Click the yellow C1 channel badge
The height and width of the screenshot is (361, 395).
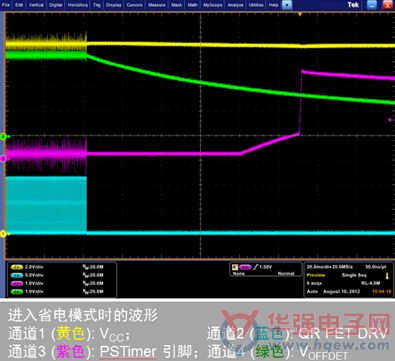click(x=17, y=267)
